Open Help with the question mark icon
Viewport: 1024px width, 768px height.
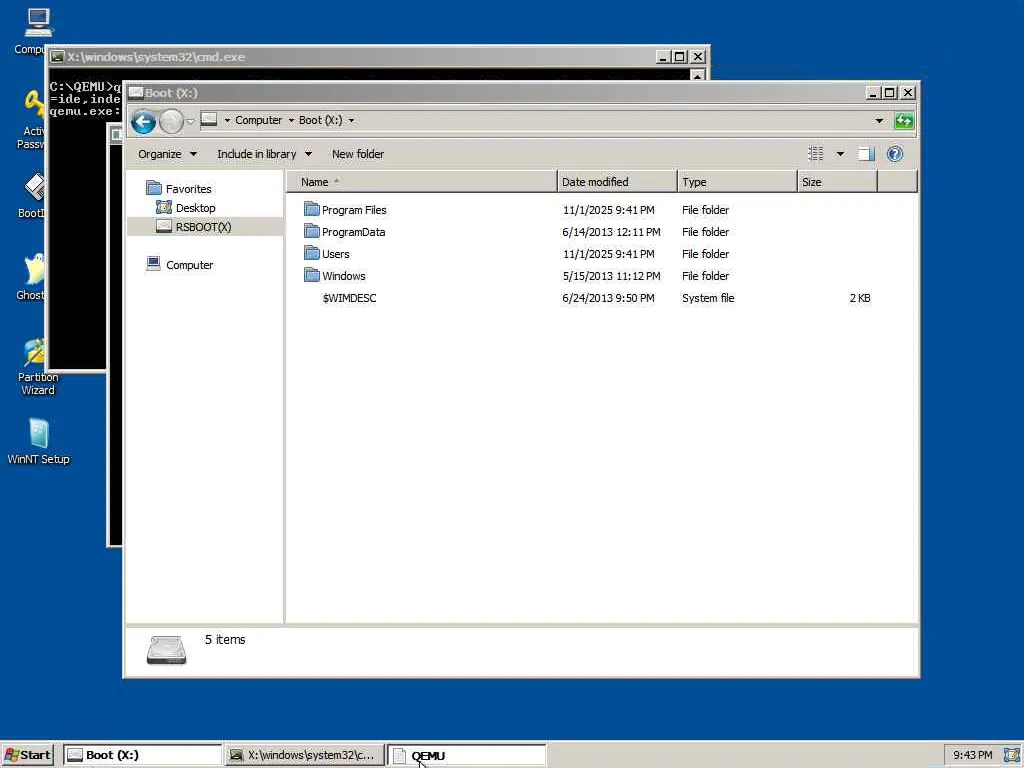[x=895, y=154]
